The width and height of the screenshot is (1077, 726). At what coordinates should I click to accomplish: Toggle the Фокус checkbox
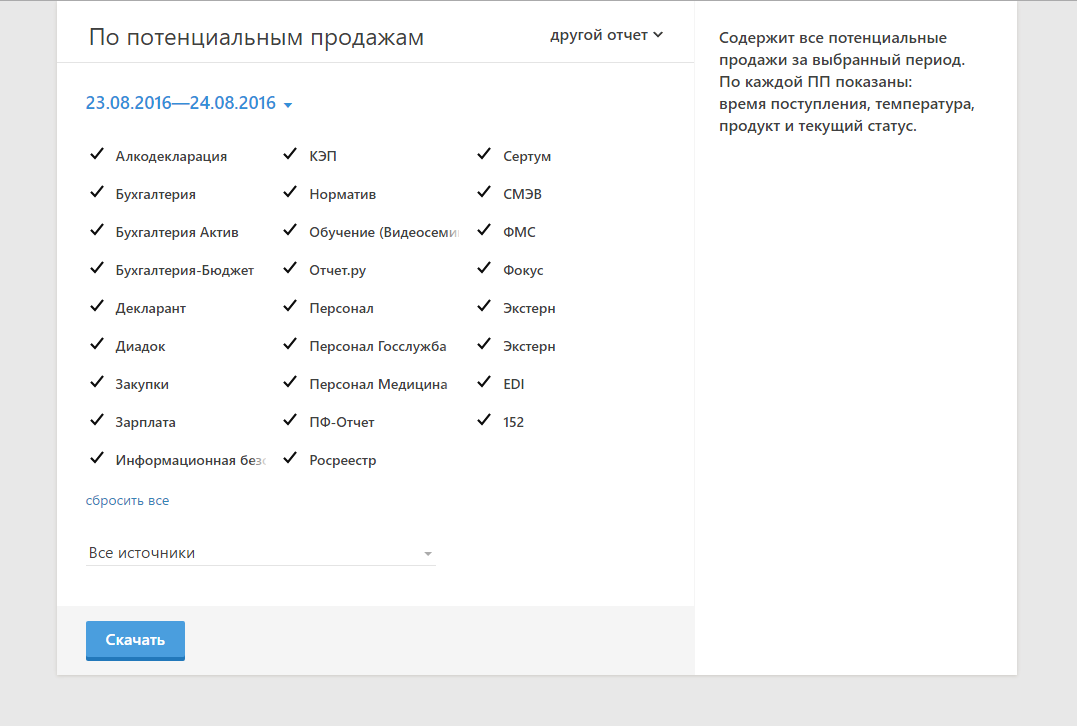(x=484, y=269)
